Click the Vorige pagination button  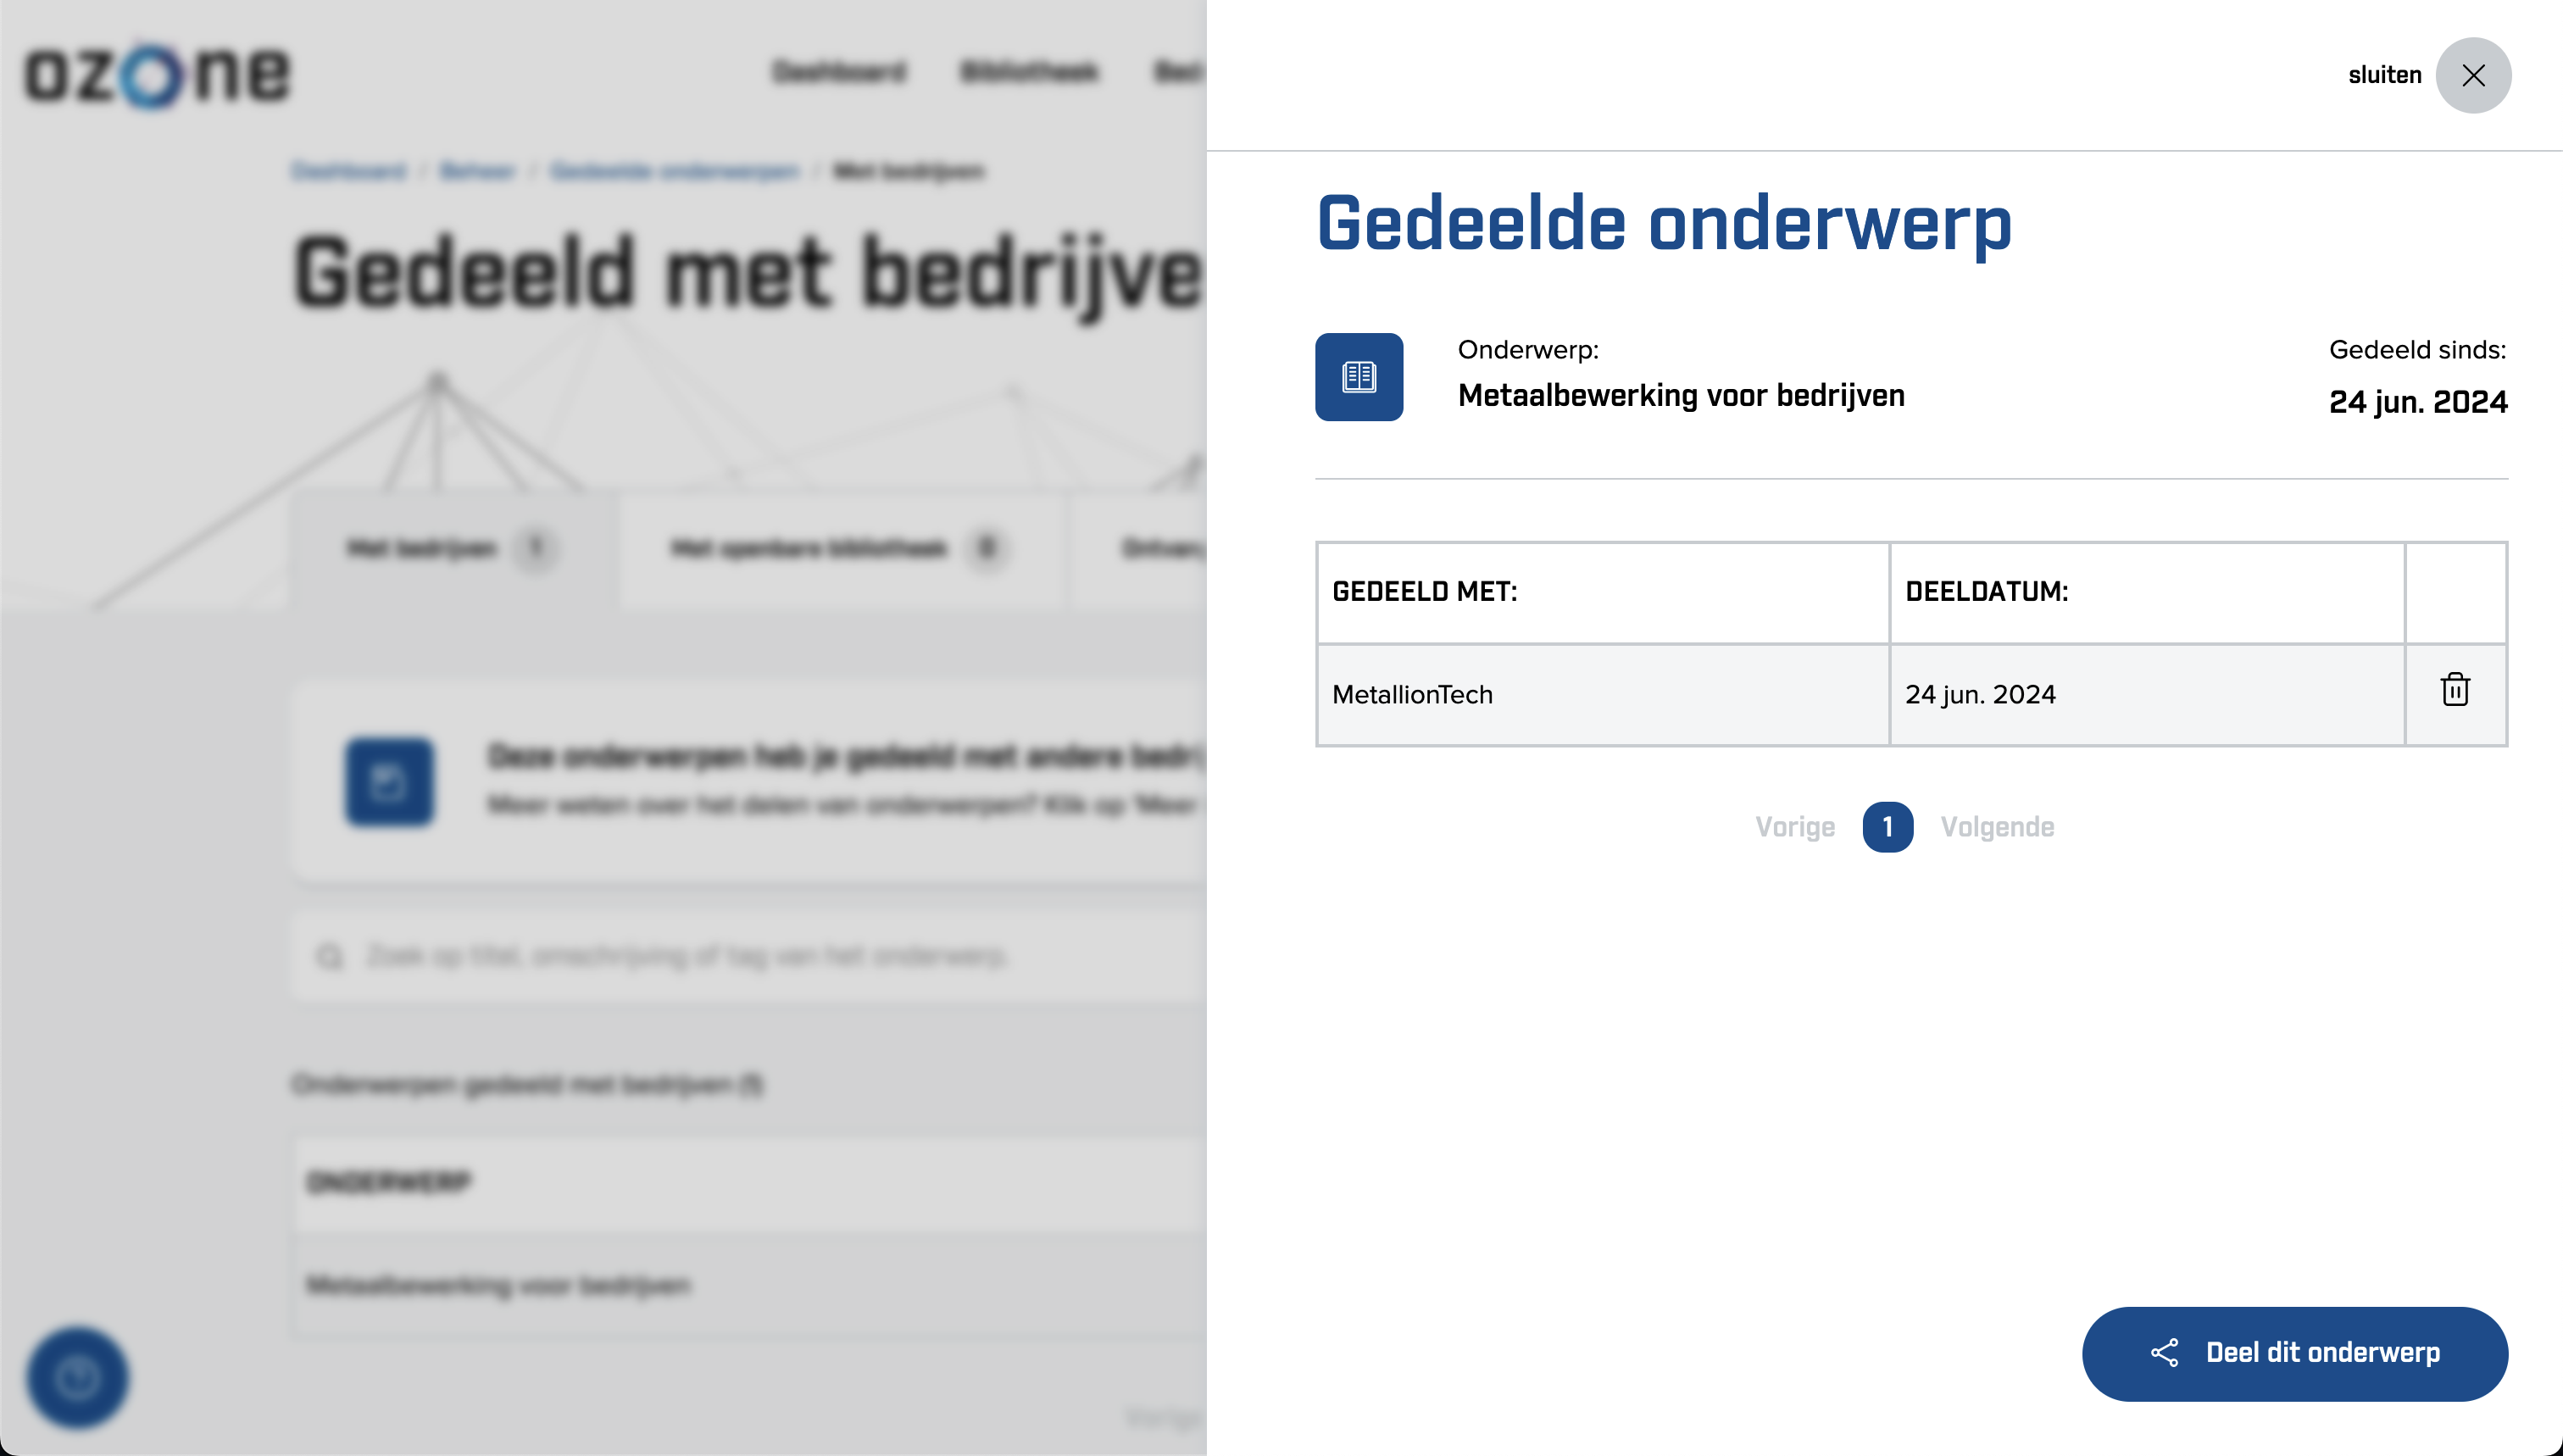(x=1795, y=825)
